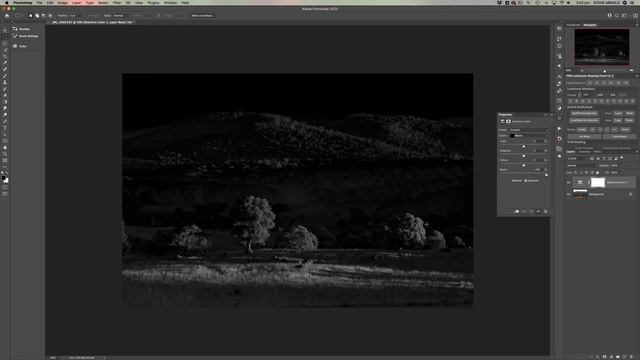The height and width of the screenshot is (360, 640).
Task: Open the Image menu
Action: tap(62, 2)
